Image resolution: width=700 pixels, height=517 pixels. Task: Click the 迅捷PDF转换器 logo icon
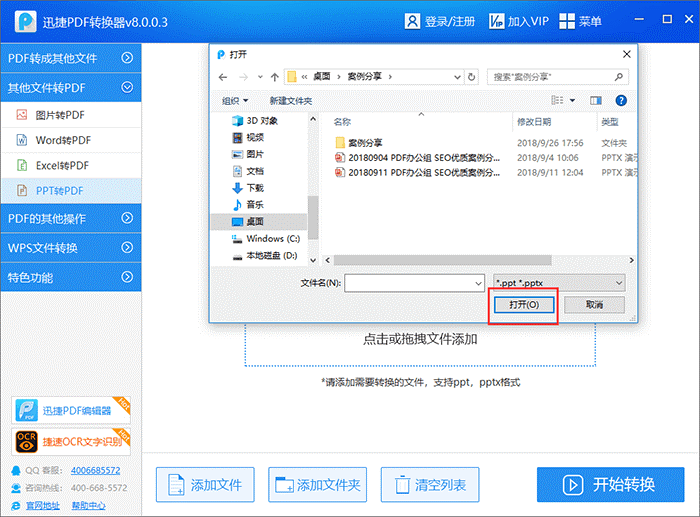point(25,21)
